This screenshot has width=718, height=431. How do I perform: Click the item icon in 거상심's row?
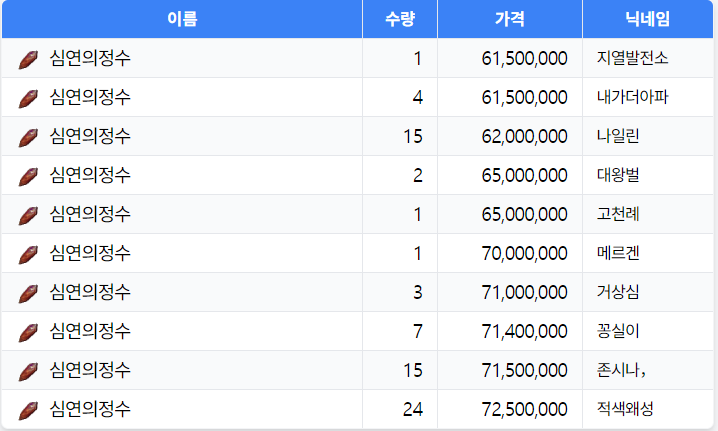28,293
